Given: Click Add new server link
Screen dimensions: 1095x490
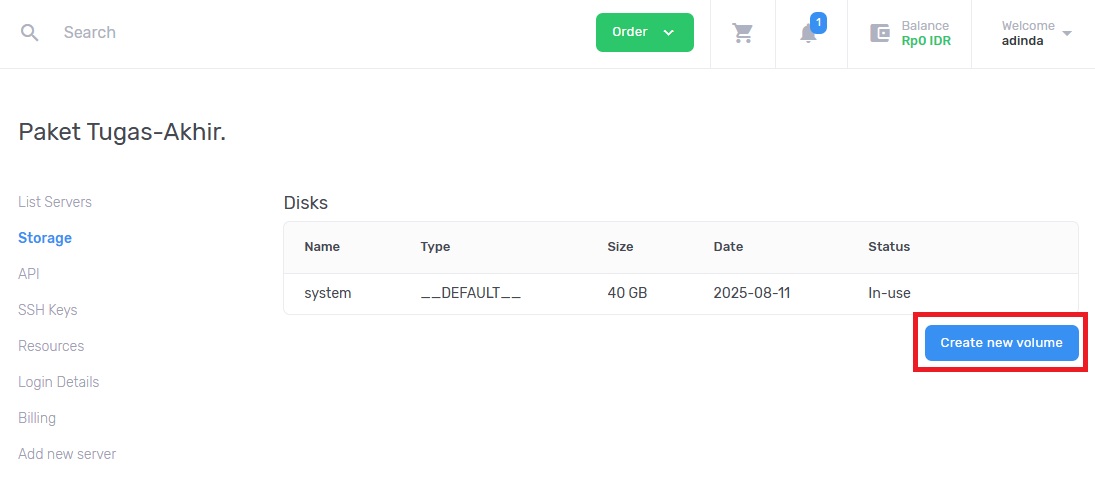Looking at the screenshot, I should pos(67,454).
